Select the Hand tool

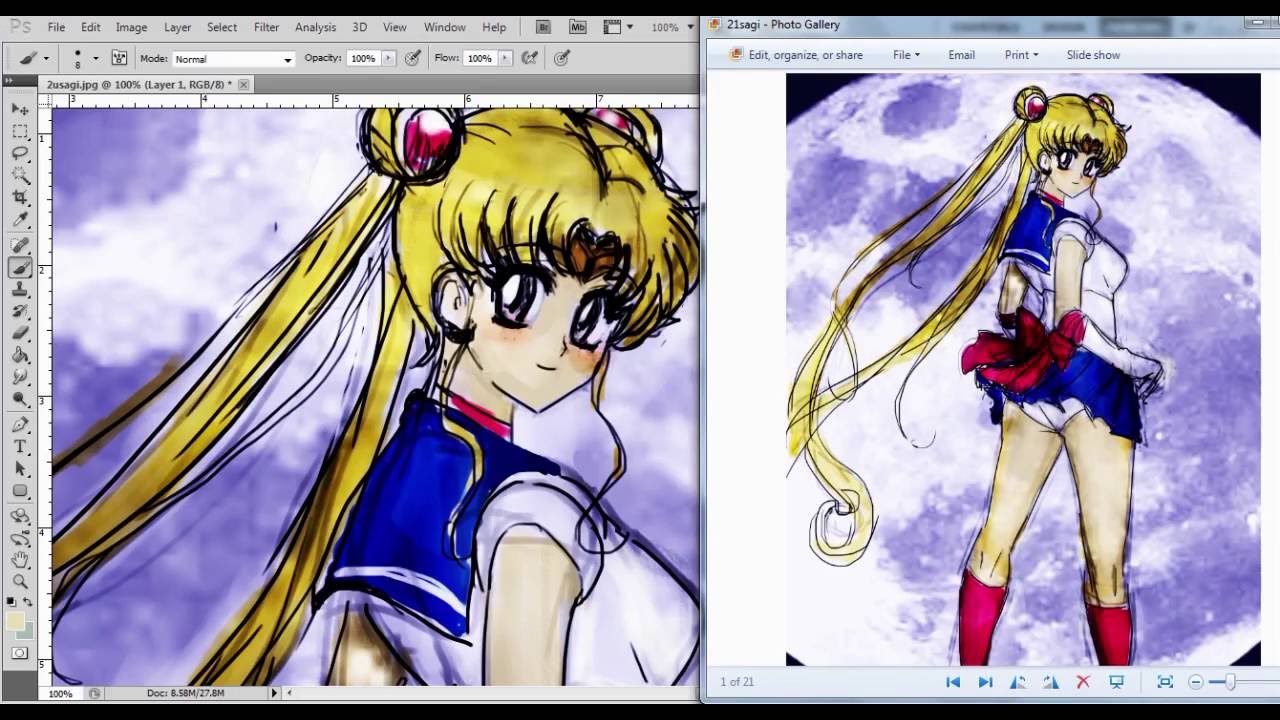pos(20,561)
